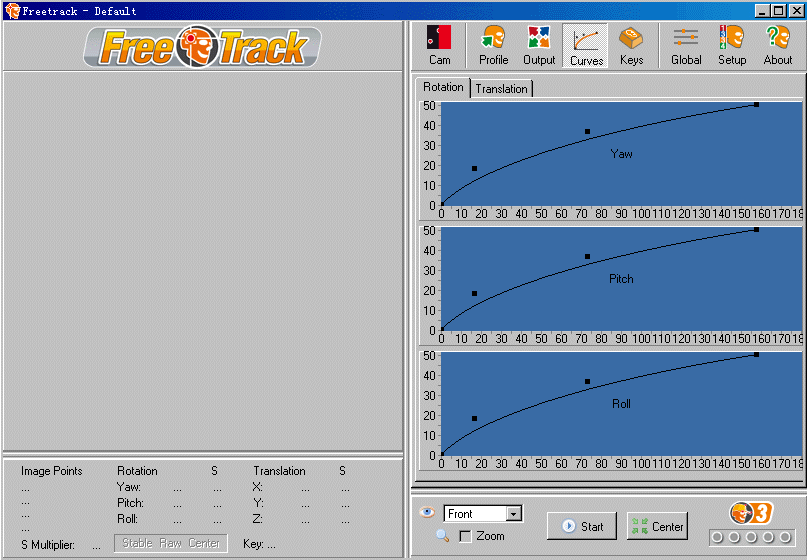Enable the Zoom checkbox

[465, 536]
